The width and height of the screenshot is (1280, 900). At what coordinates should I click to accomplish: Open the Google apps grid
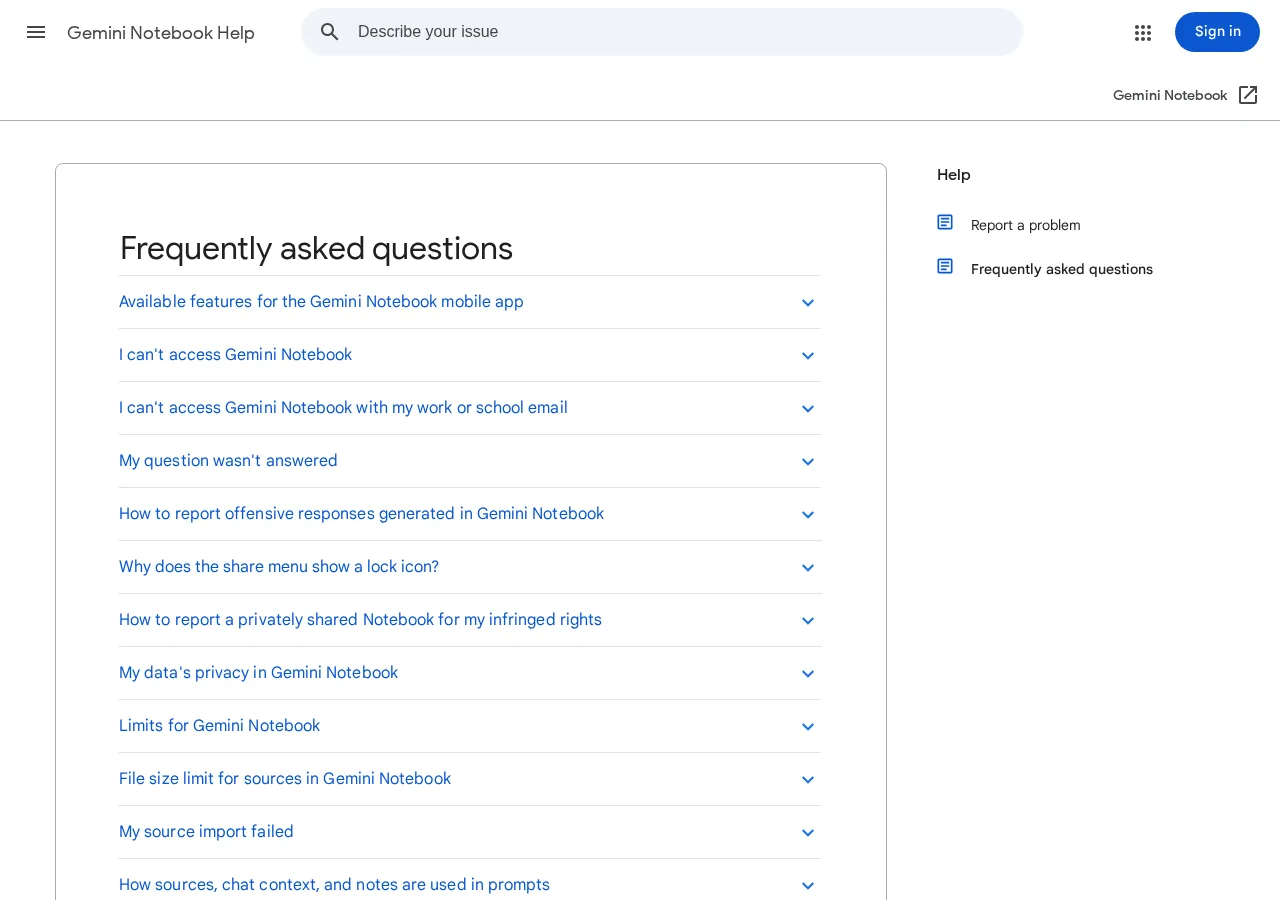point(1143,33)
